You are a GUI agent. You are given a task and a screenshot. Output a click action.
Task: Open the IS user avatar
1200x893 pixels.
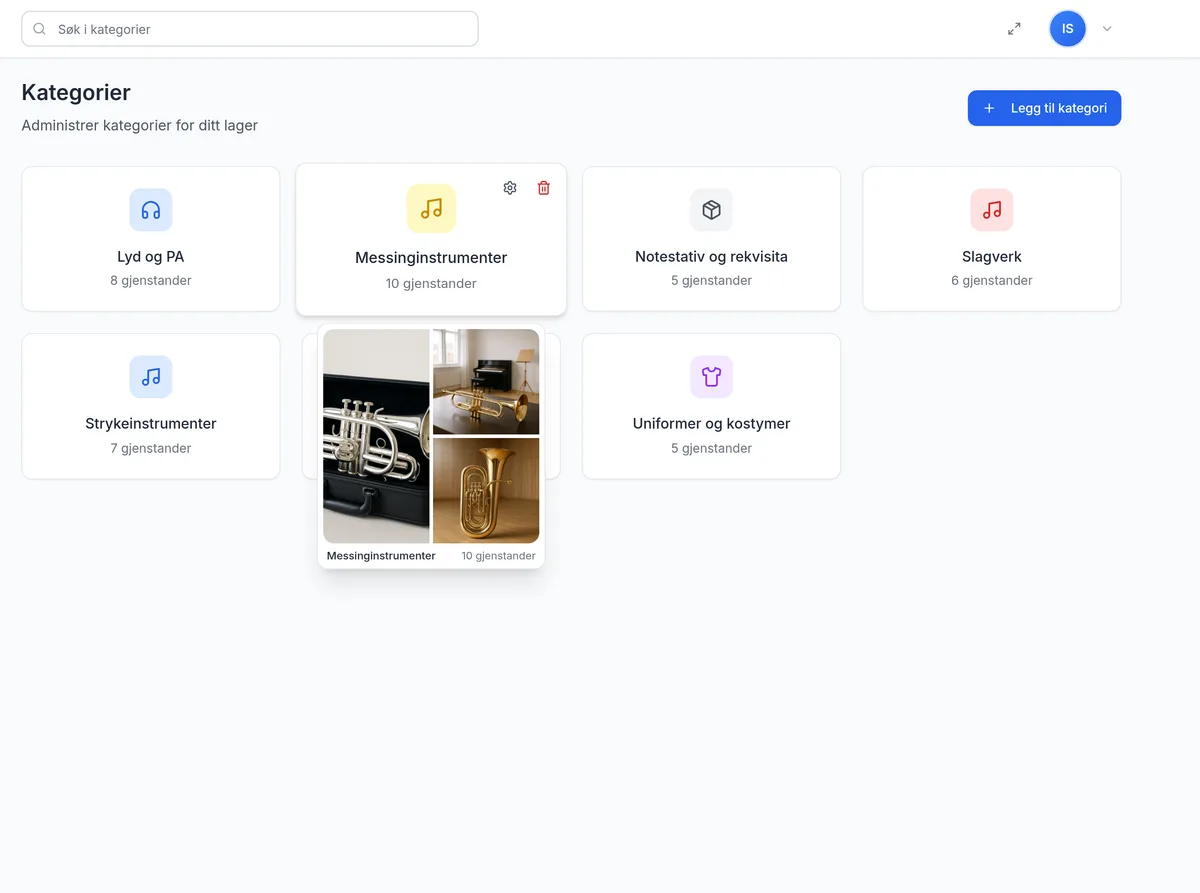click(x=1067, y=29)
